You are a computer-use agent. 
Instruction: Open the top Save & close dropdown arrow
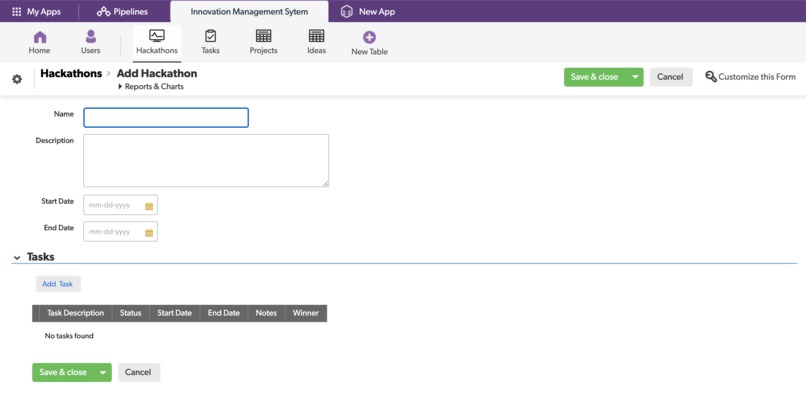point(635,77)
